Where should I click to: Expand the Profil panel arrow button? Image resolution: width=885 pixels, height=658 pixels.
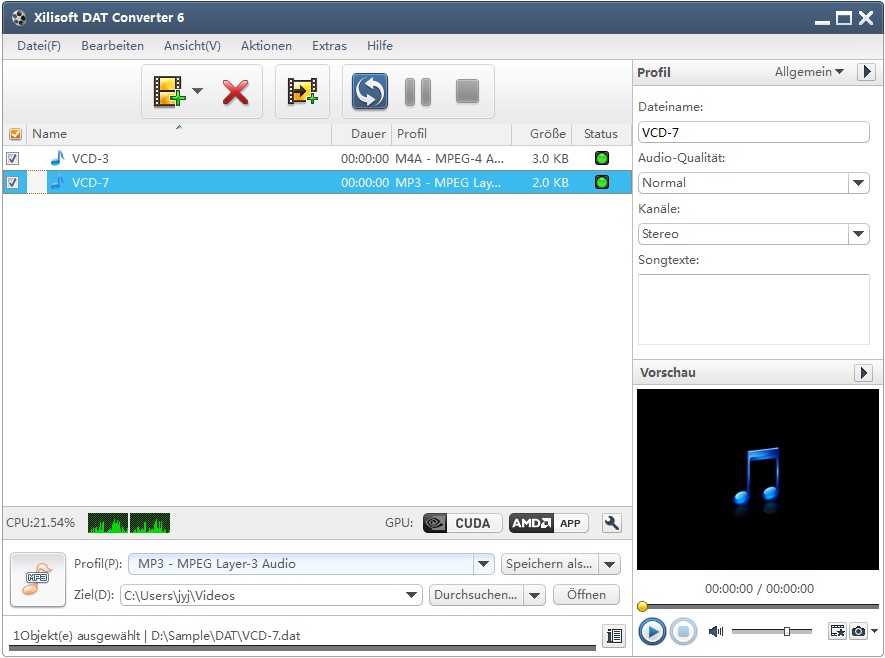[866, 72]
